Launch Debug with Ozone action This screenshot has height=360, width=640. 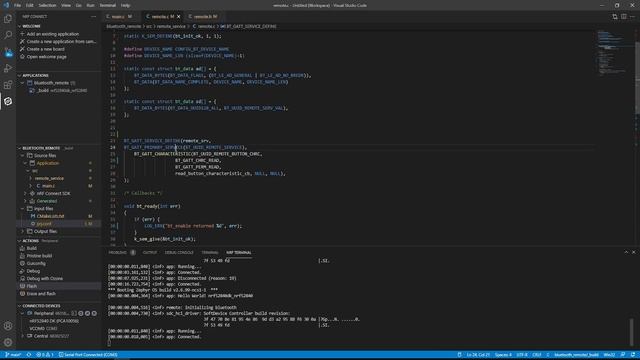(x=44, y=278)
